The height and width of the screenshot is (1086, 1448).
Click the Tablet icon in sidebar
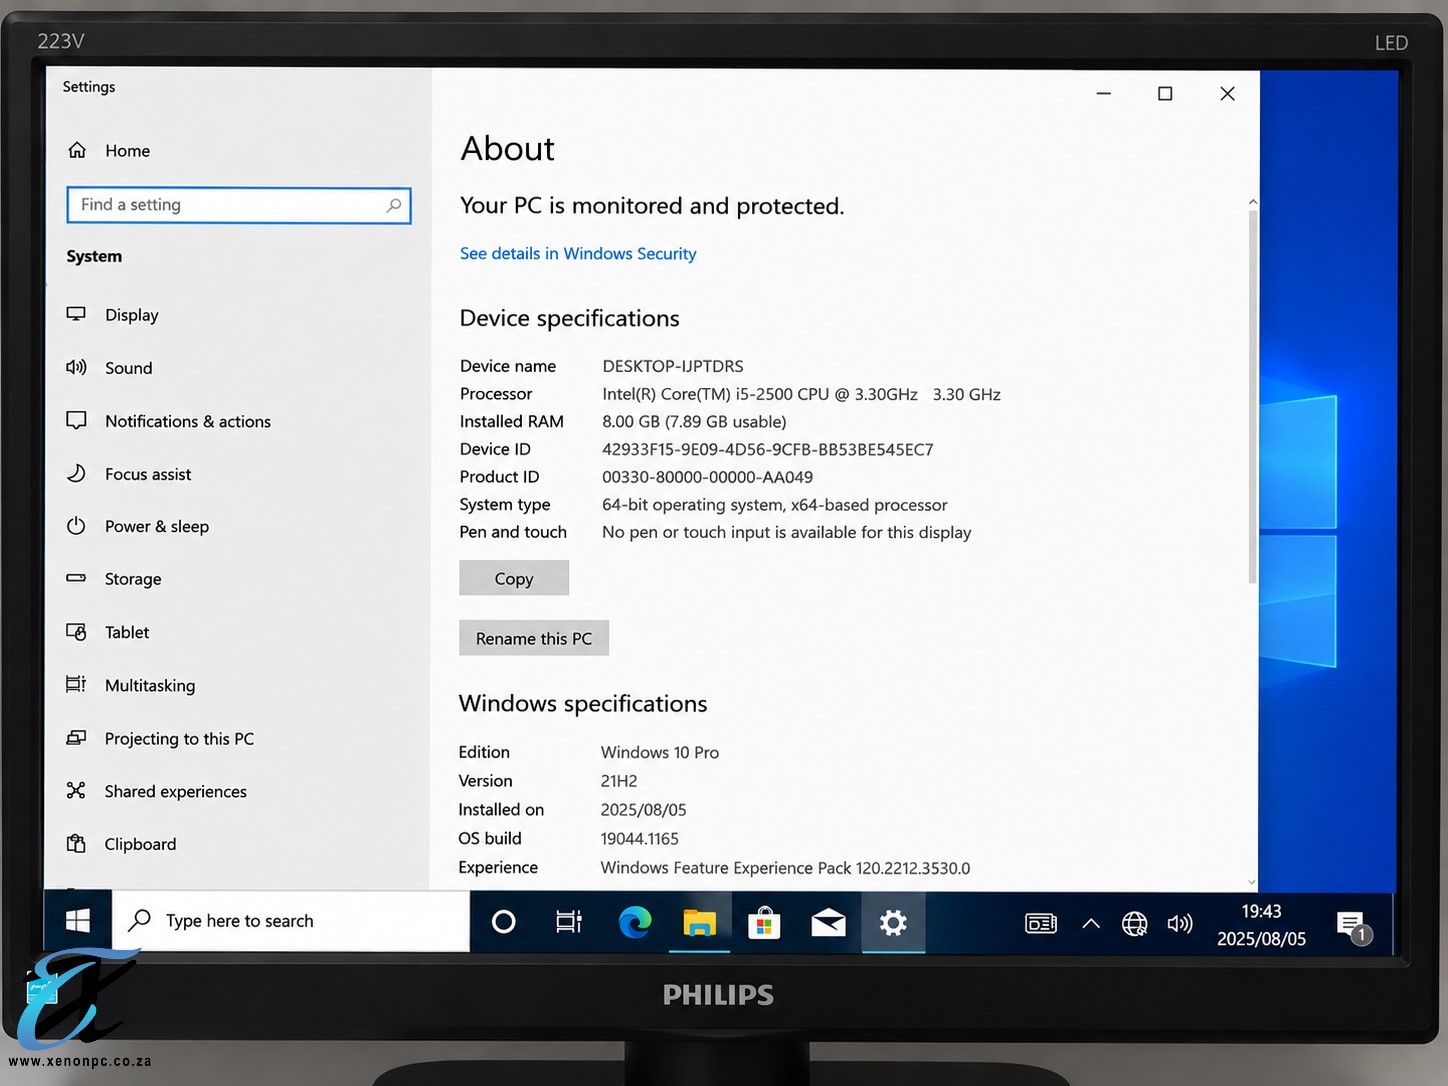point(76,632)
